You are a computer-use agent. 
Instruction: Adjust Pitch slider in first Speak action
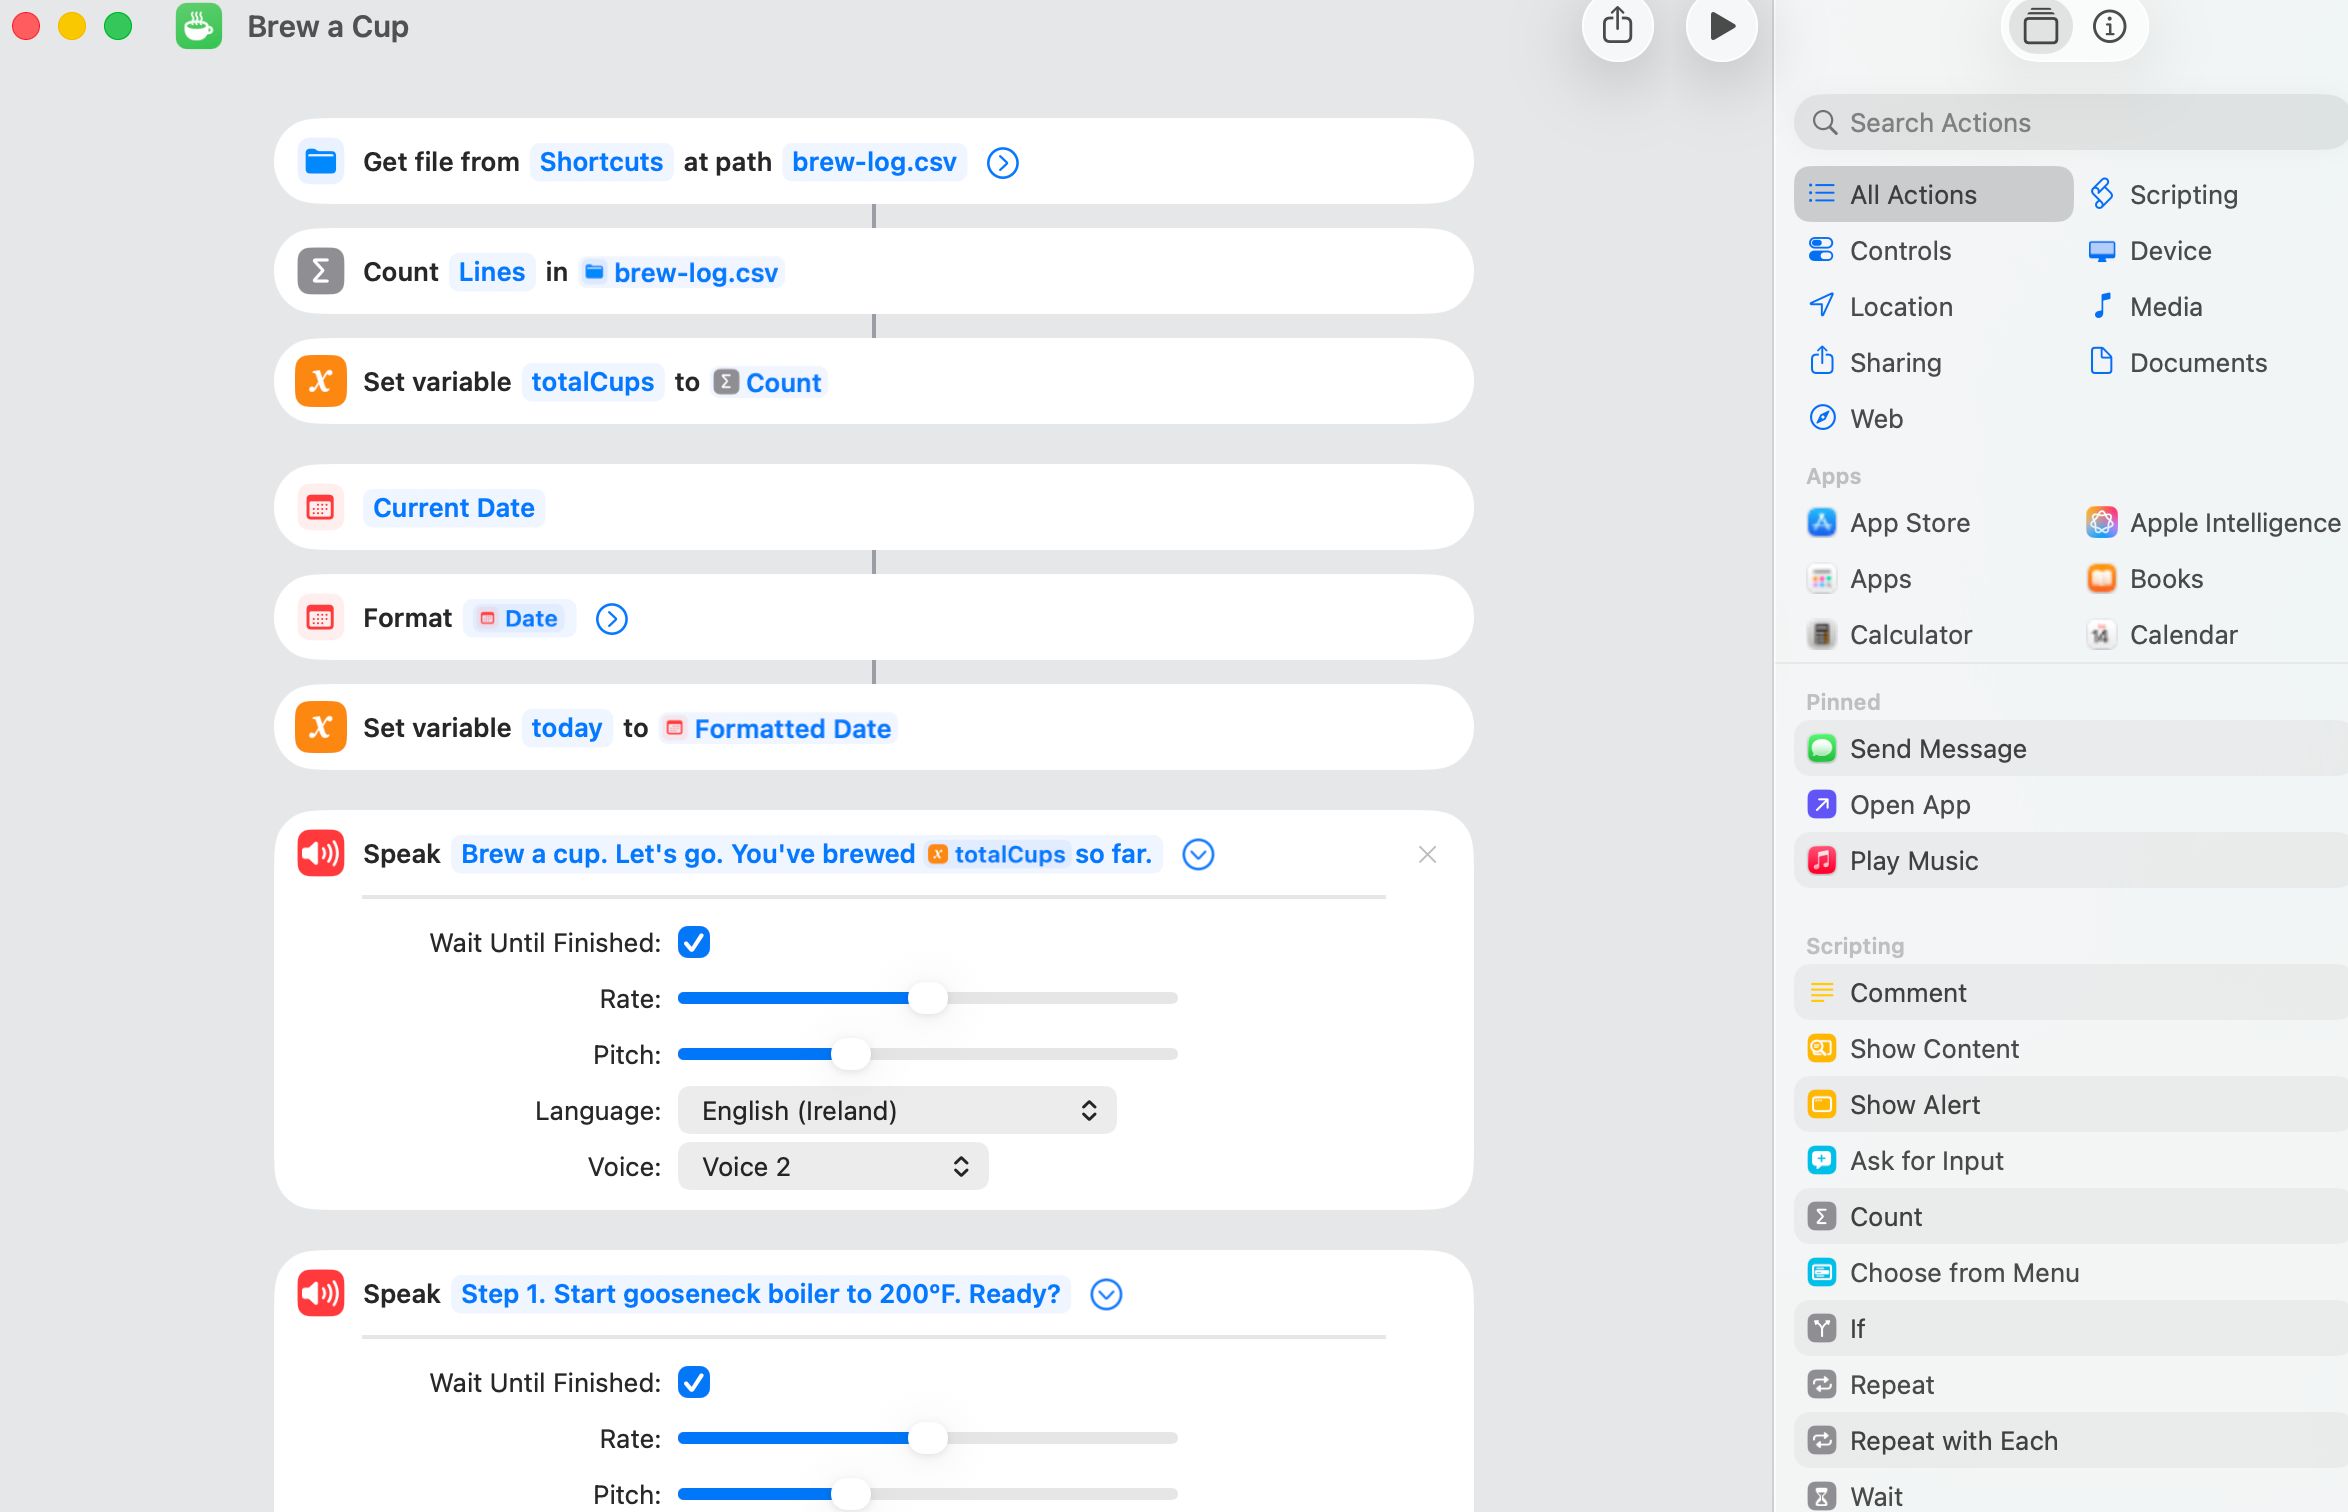(x=851, y=1054)
